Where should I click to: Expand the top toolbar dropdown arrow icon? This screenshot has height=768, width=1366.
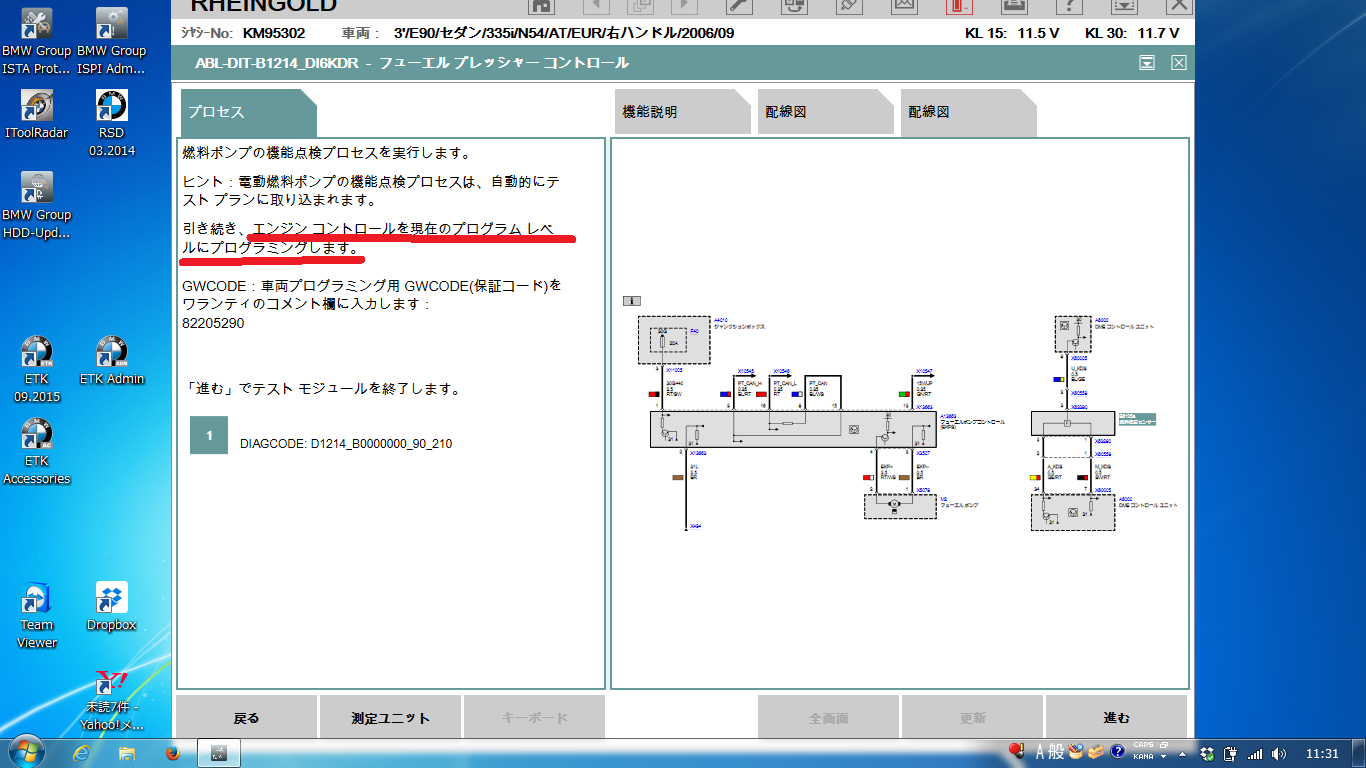(1124, 5)
